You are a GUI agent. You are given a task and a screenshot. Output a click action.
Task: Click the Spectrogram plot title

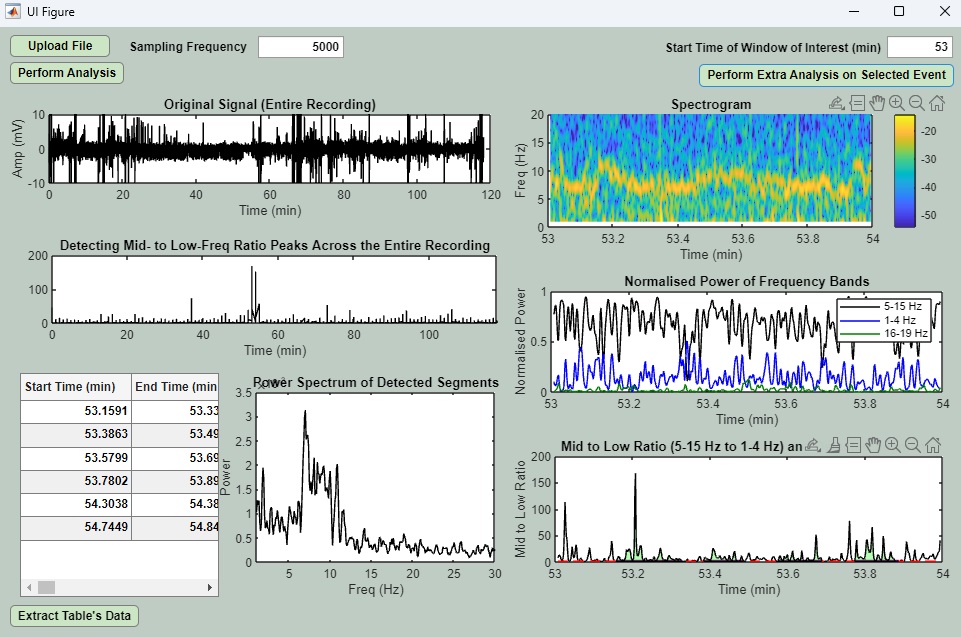tap(711, 105)
